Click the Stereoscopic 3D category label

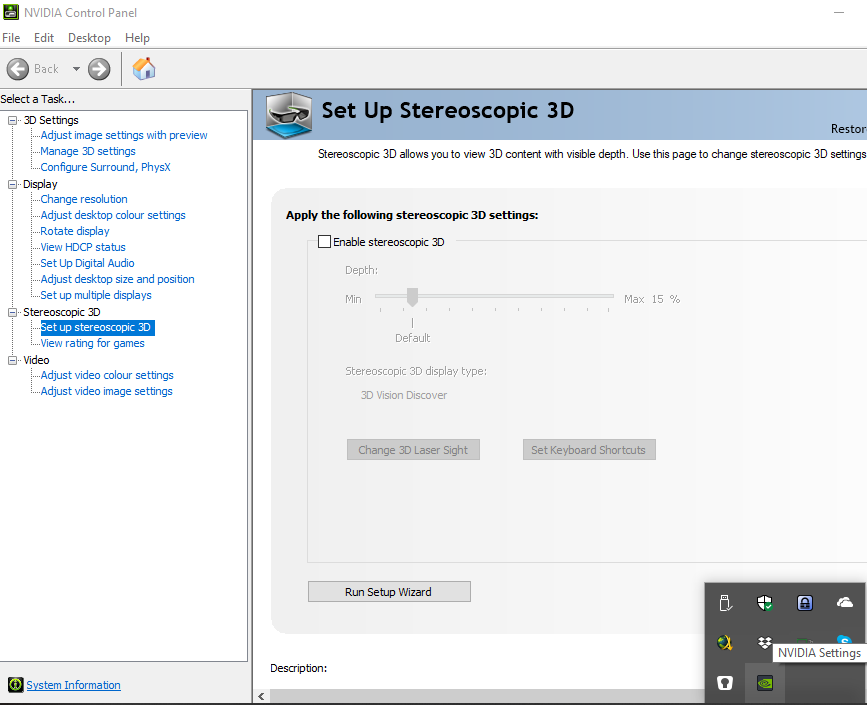[62, 312]
